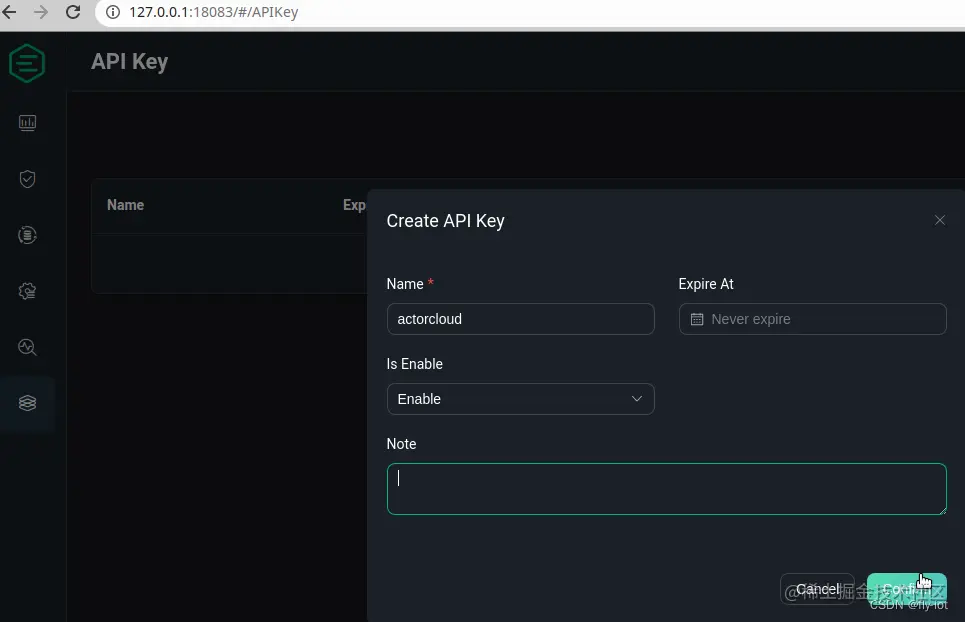Click the browser forward arrow

[x=41, y=12]
